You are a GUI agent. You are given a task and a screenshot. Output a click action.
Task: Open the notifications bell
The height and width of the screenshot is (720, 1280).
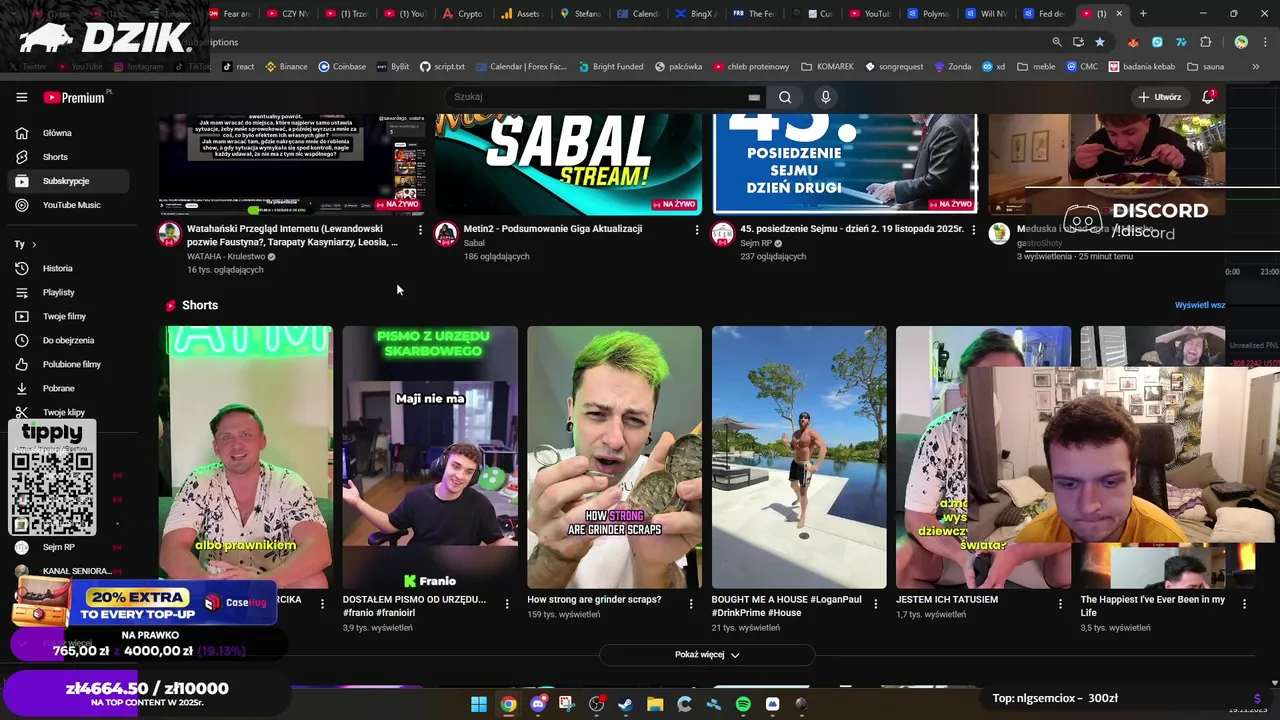tap(1208, 97)
